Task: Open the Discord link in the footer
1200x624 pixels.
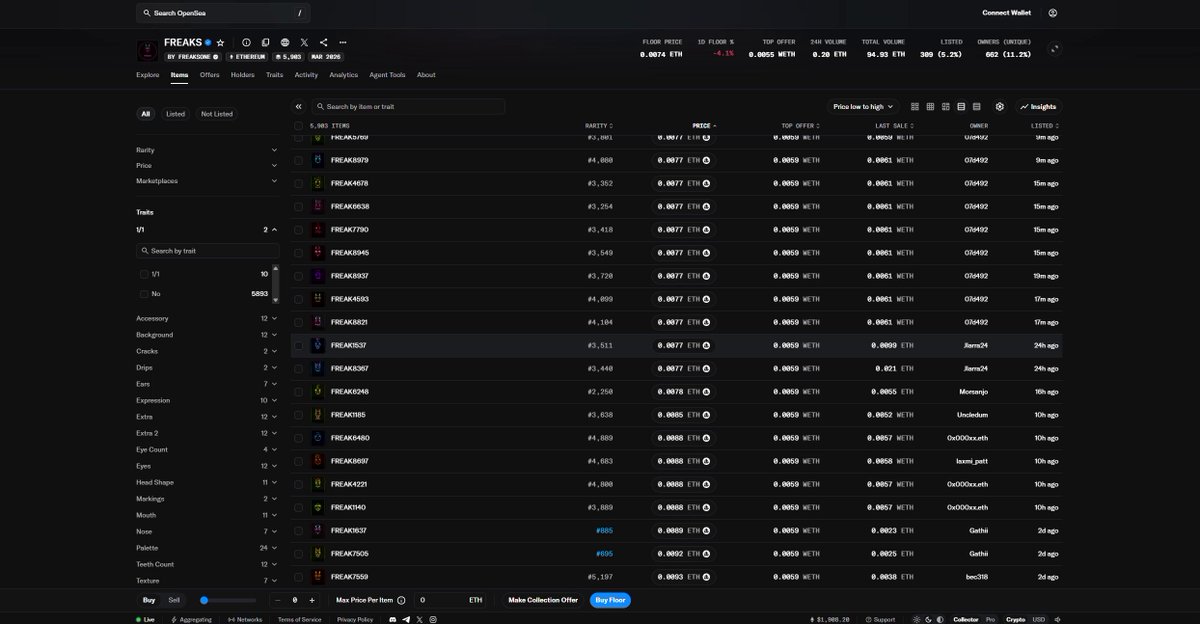Action: 392,620
